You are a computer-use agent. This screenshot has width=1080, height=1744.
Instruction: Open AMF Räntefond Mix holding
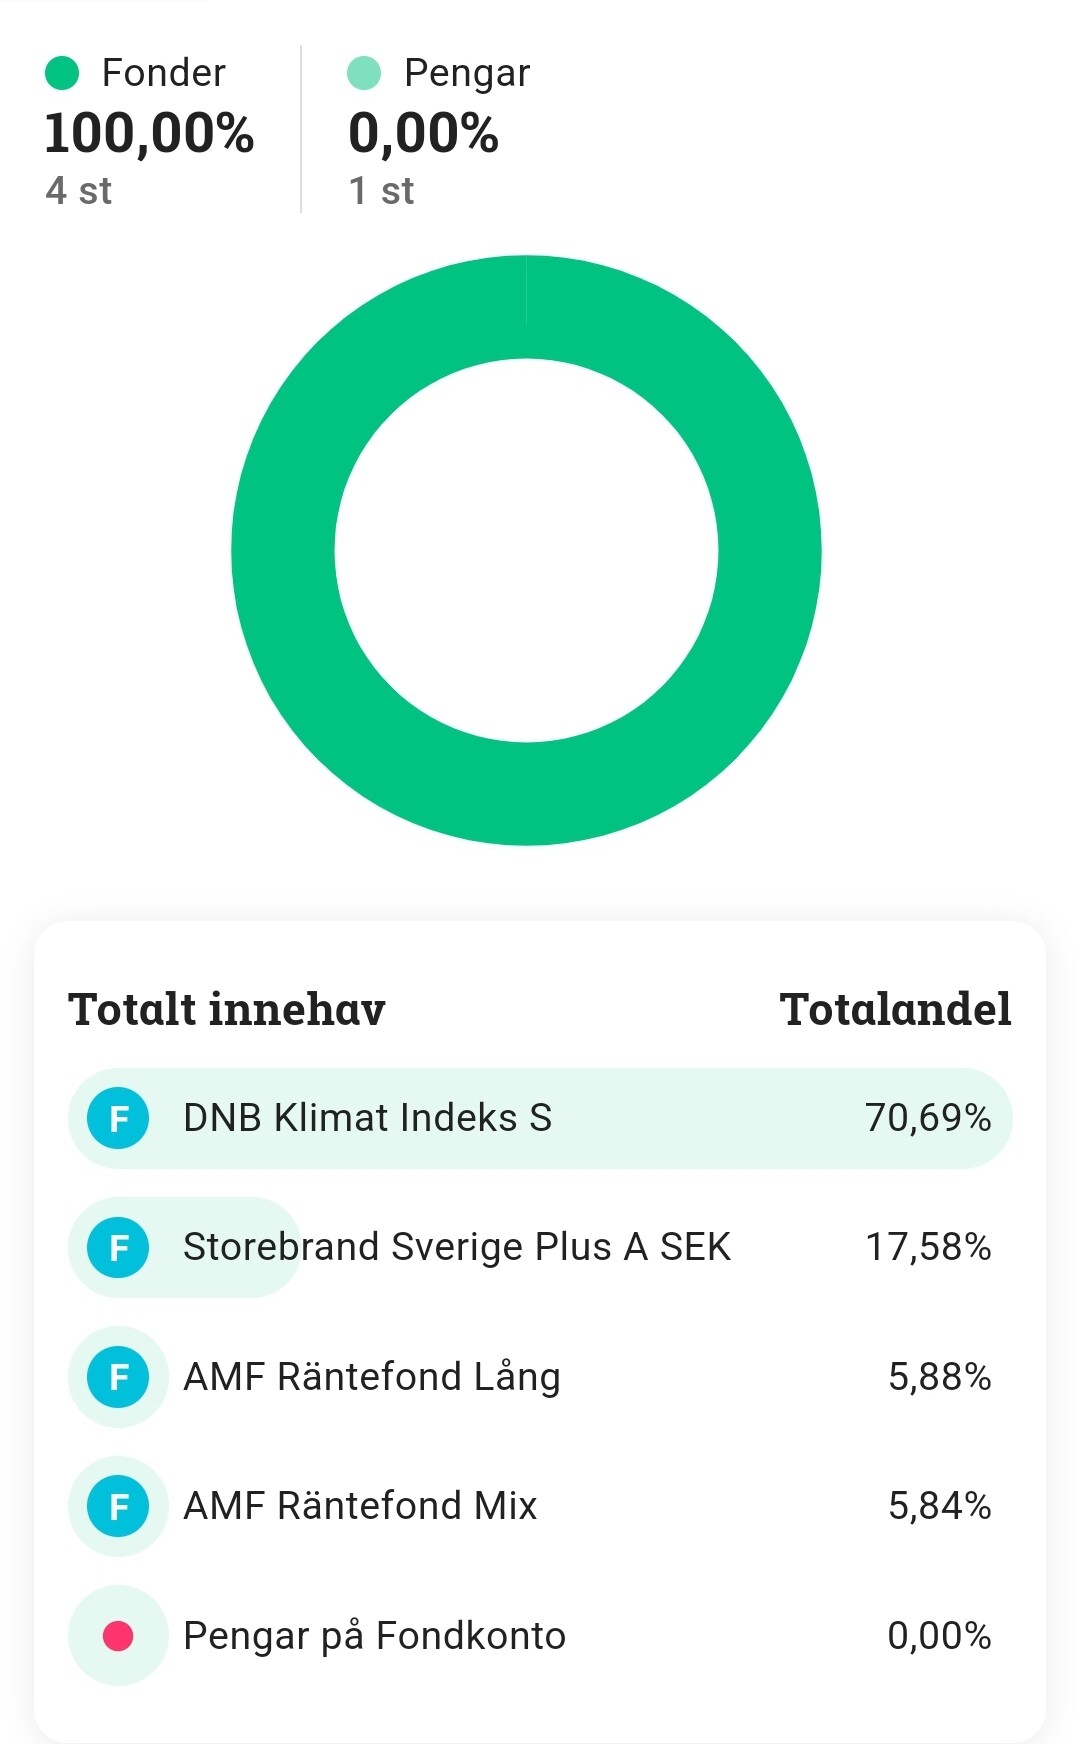pos(360,1506)
